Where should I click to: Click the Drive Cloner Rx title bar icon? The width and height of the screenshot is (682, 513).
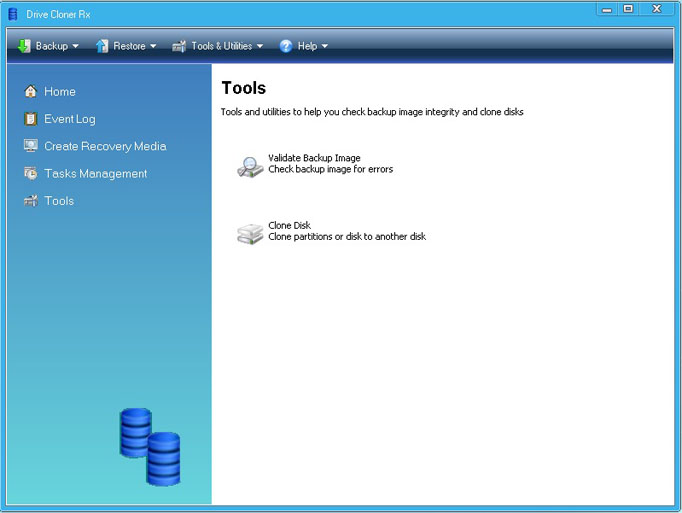point(13,14)
